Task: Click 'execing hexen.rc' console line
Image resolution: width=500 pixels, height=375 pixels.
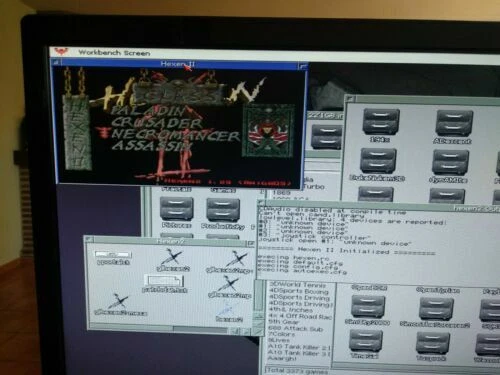Action: (x=293, y=257)
